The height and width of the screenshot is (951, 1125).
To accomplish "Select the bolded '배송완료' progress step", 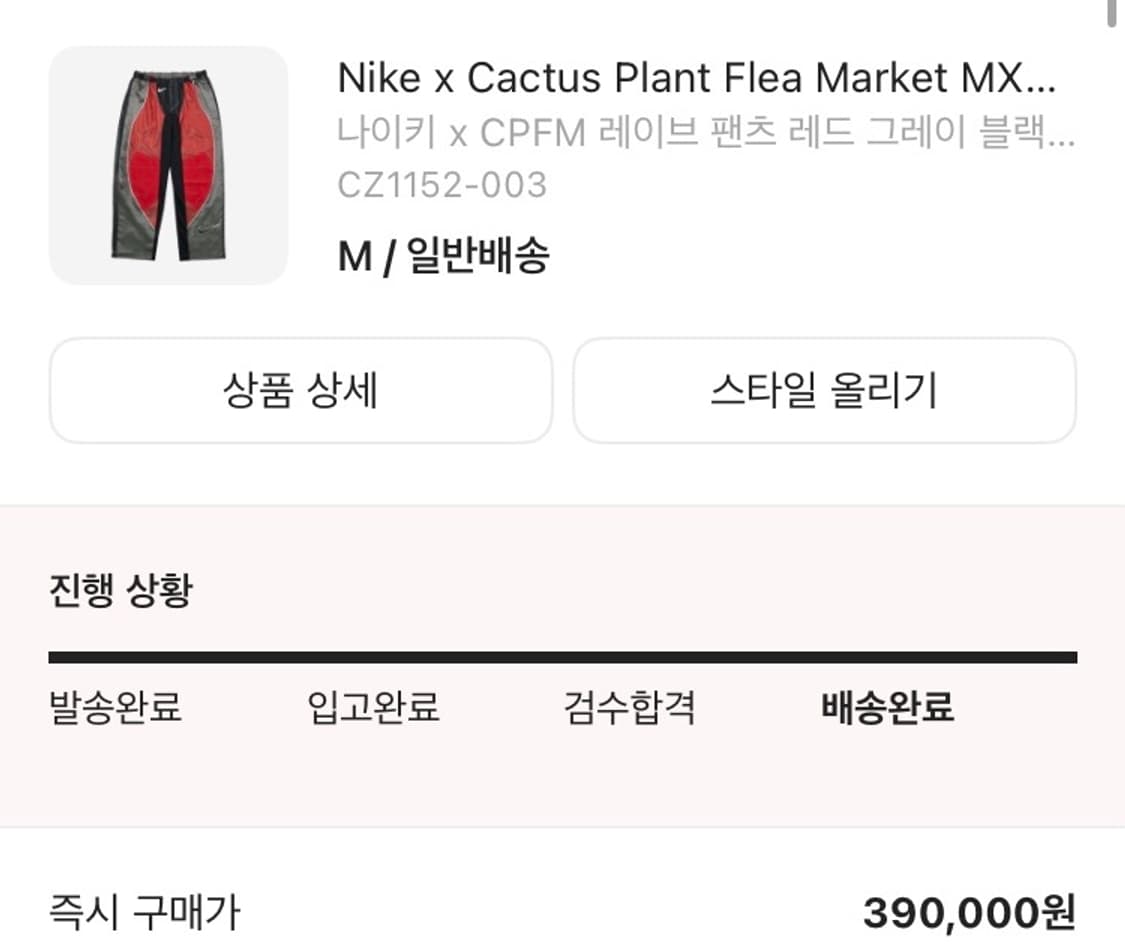I will [x=888, y=709].
